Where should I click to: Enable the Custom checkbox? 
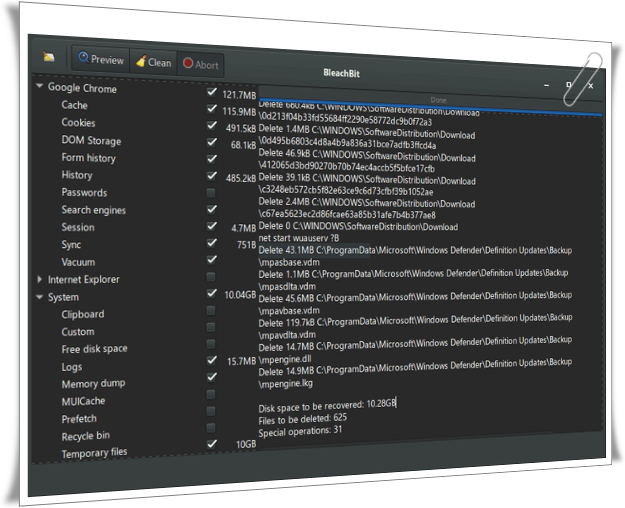coord(211,327)
